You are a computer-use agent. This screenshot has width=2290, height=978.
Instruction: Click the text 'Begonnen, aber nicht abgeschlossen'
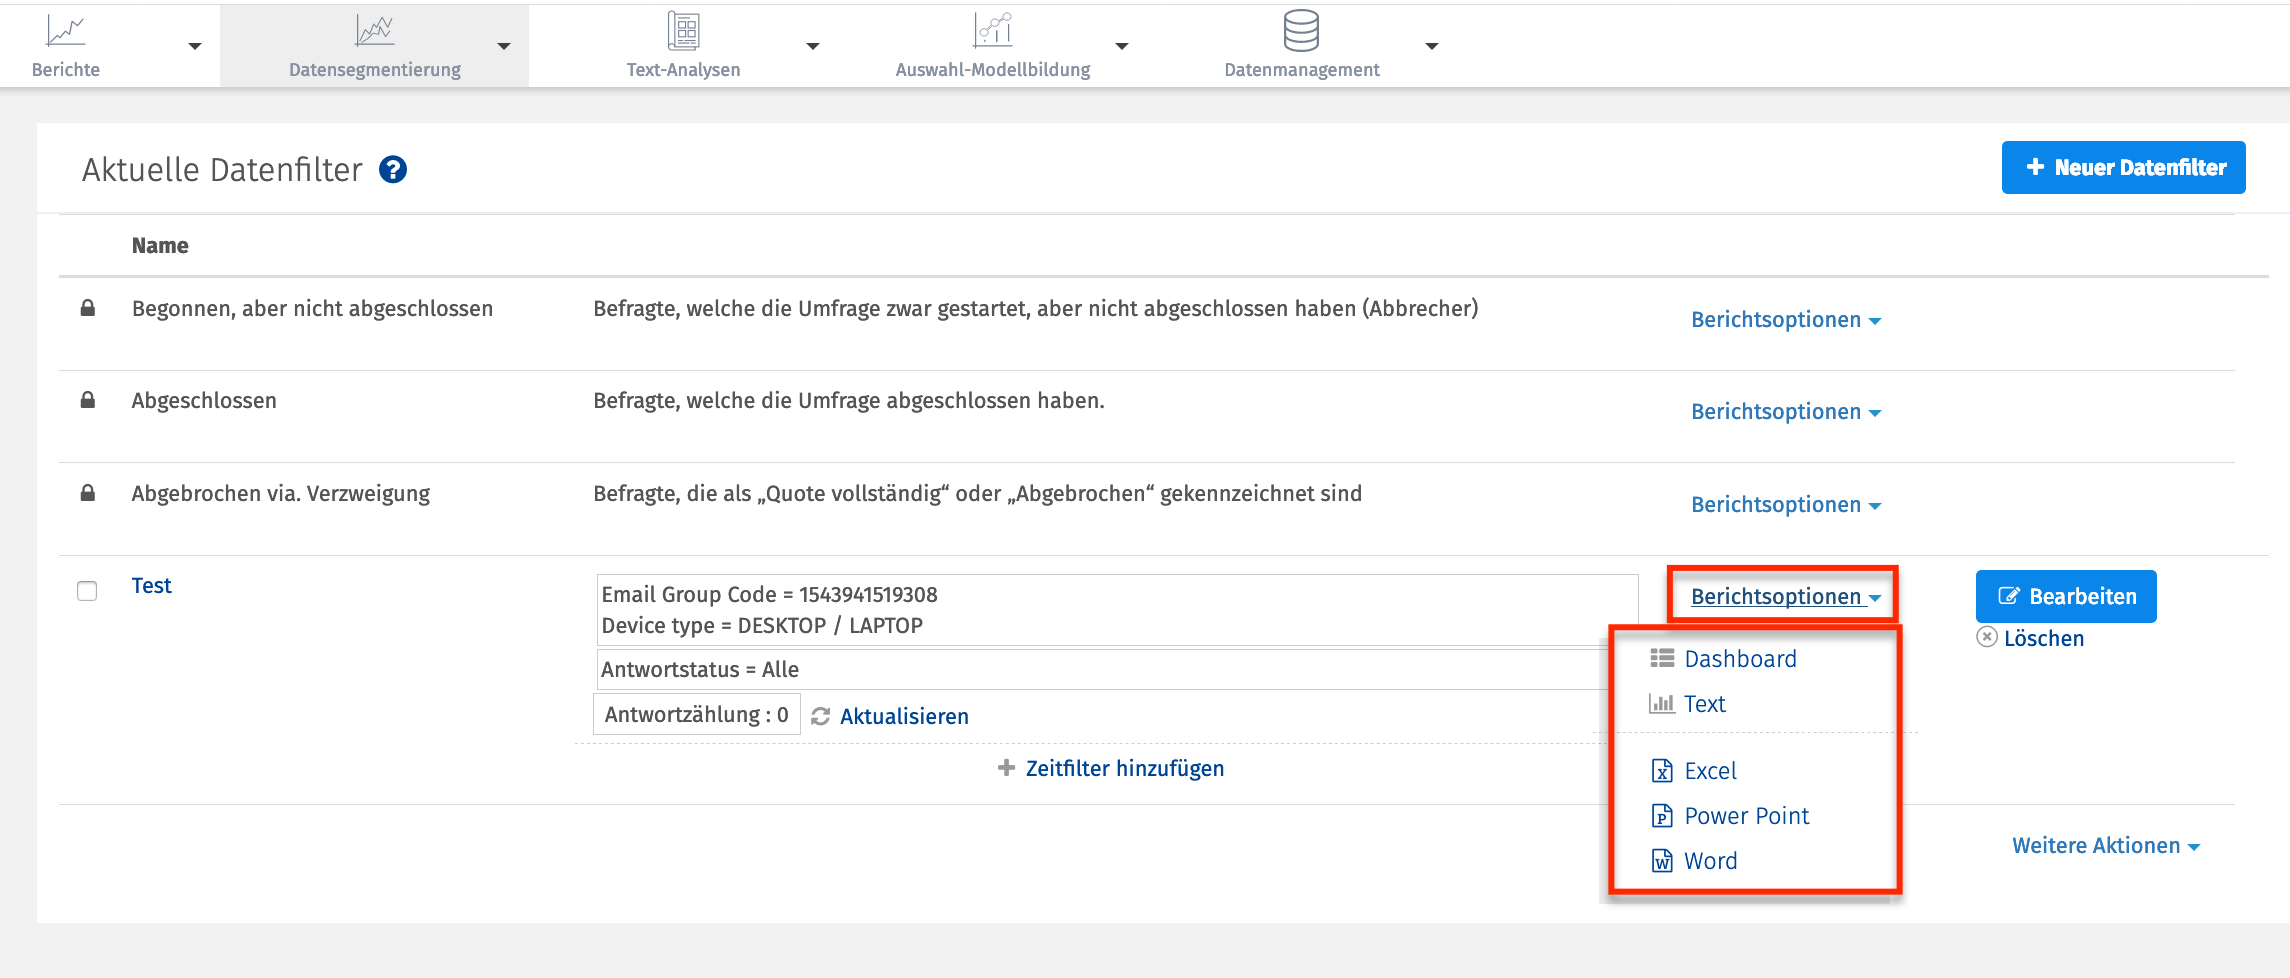(x=312, y=308)
